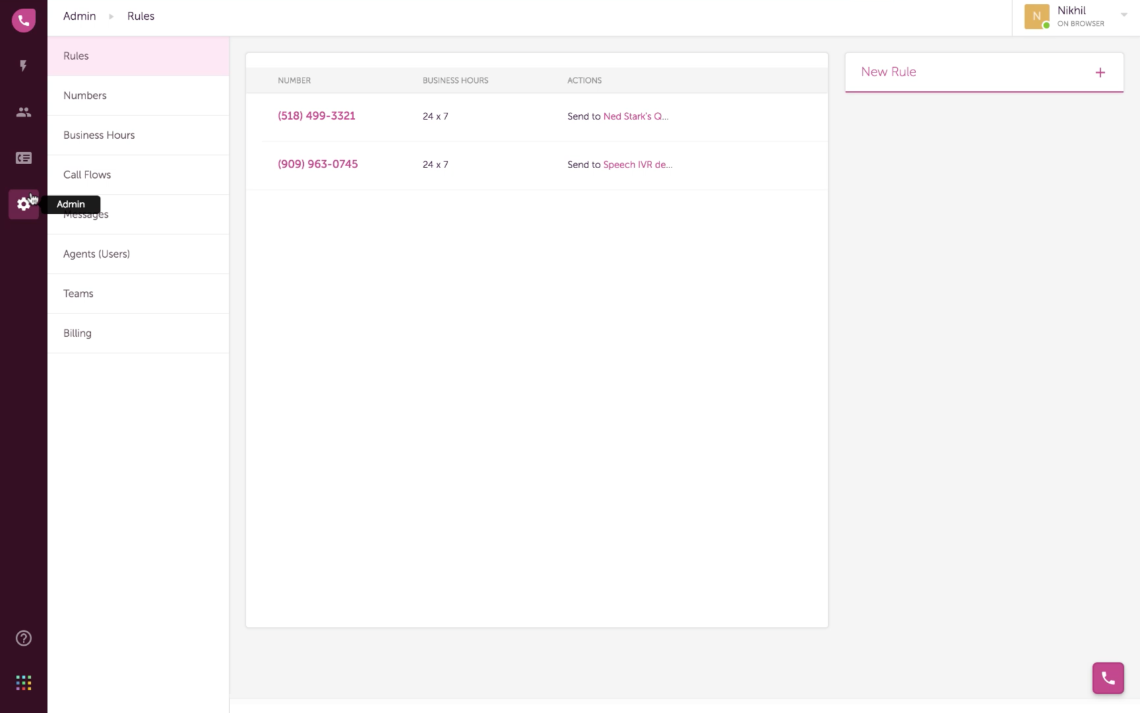The width and height of the screenshot is (1140, 713).
Task: Open Agents (Users) menu item
Action: (x=96, y=254)
